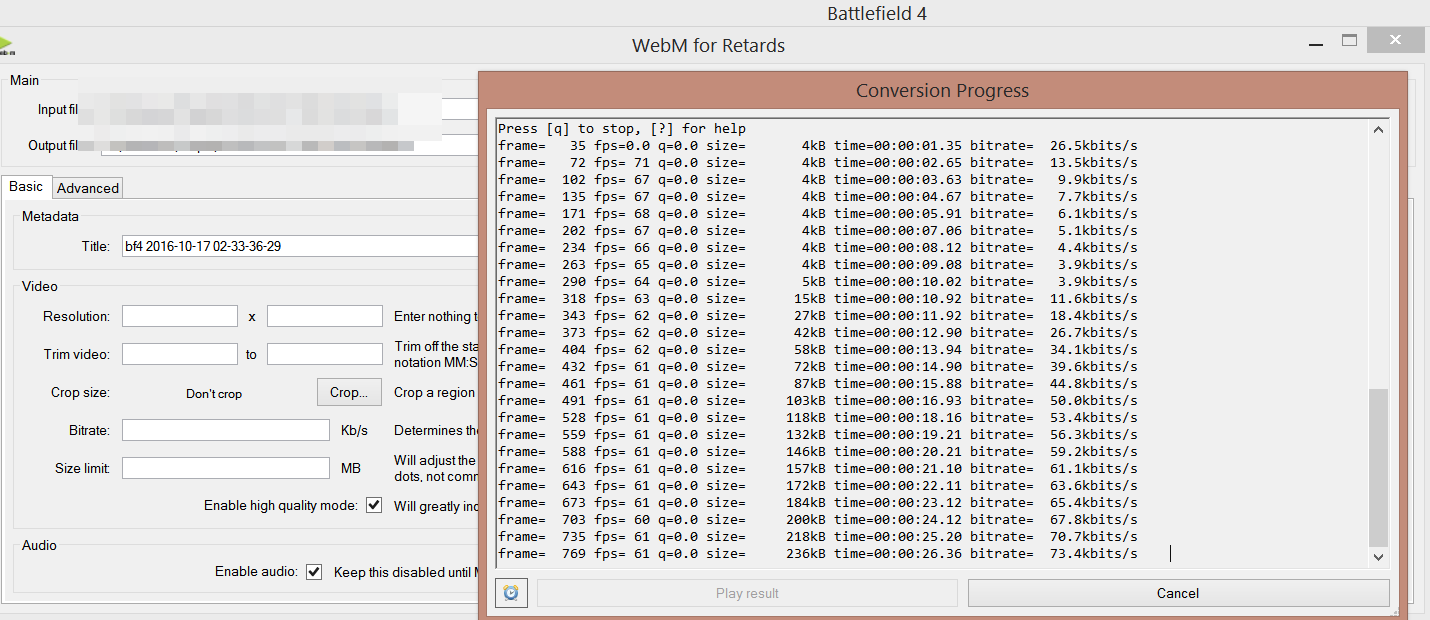Click log line for frame 35
The width and height of the screenshot is (1430, 620).
point(818,145)
